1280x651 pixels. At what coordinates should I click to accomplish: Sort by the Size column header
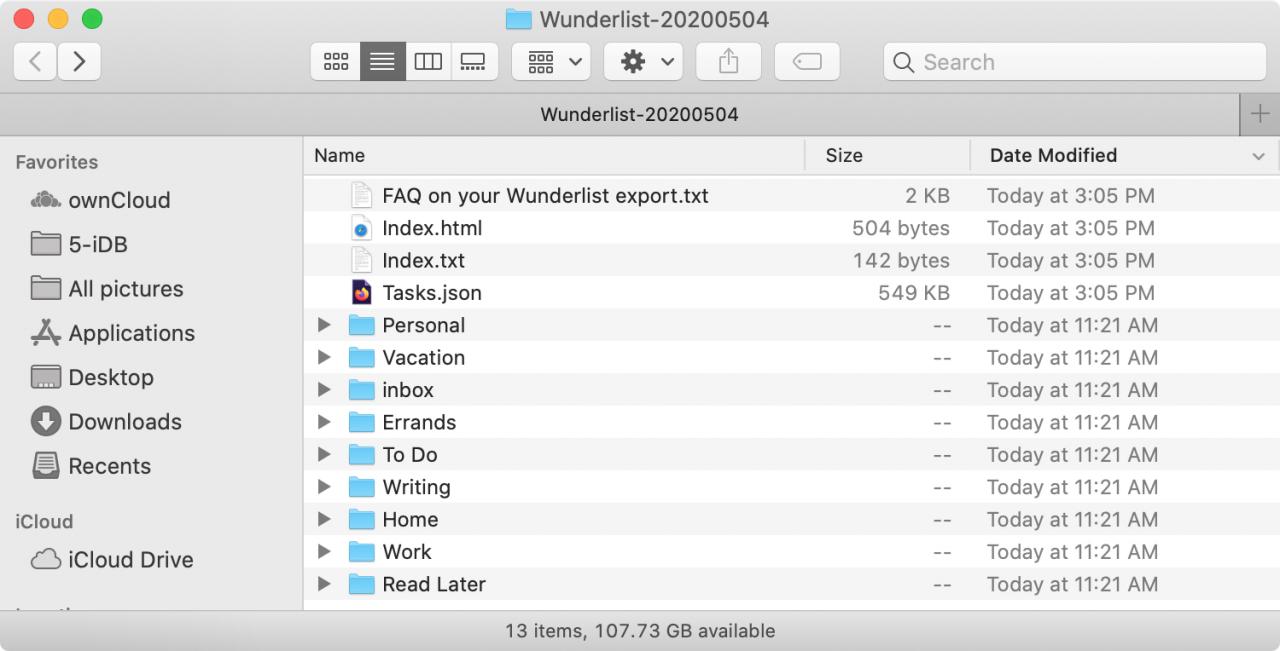887,155
